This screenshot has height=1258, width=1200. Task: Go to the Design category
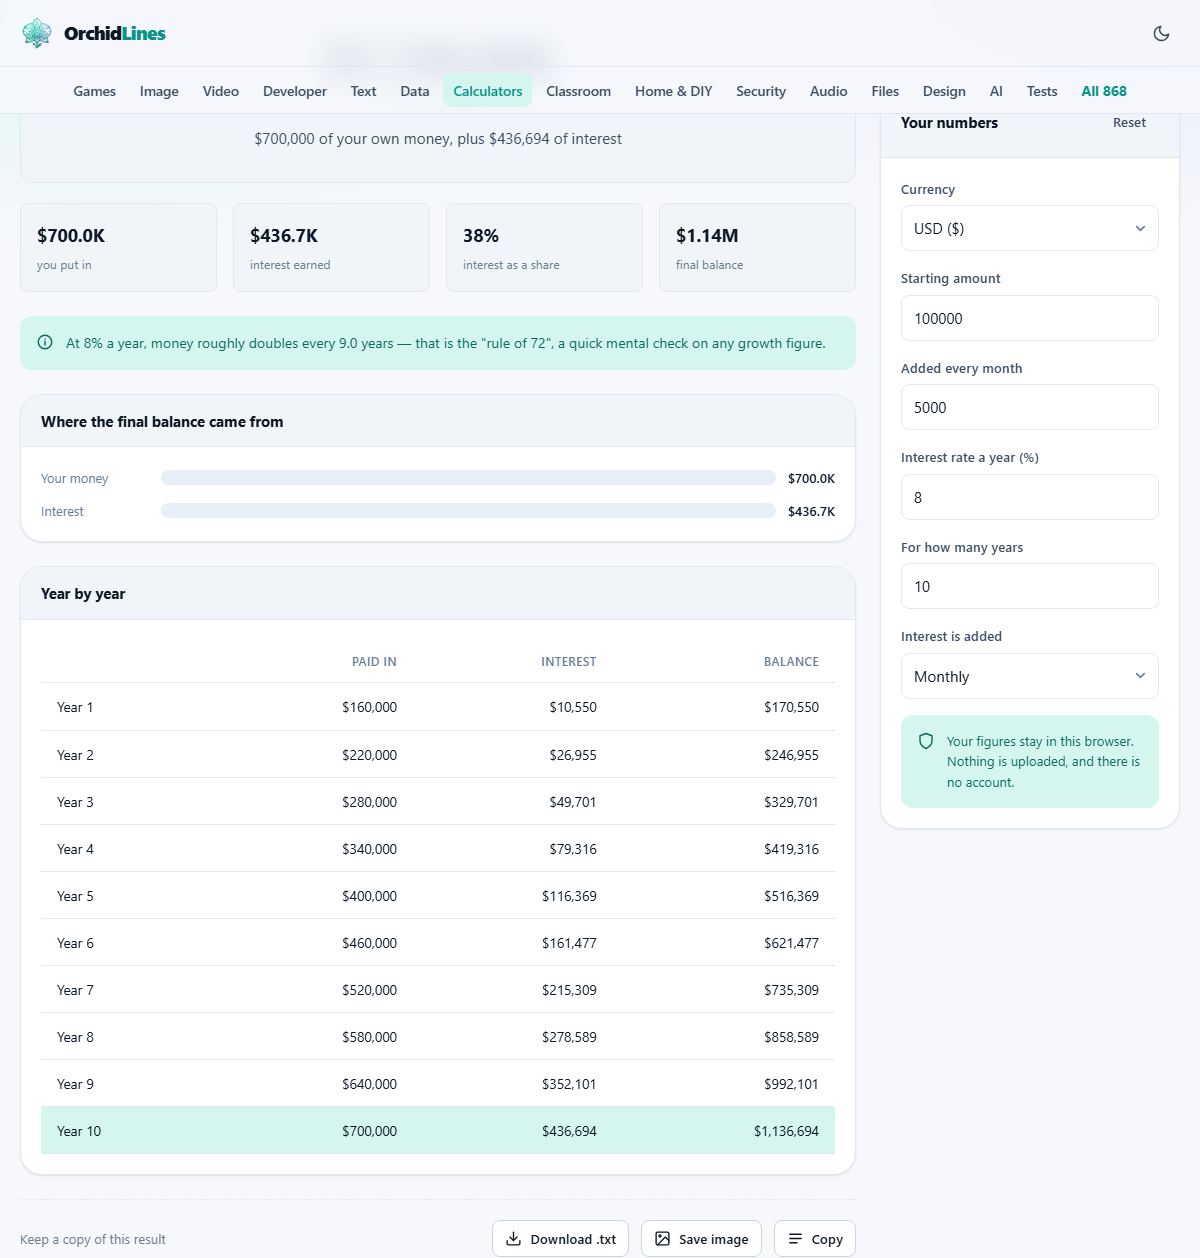click(x=944, y=91)
